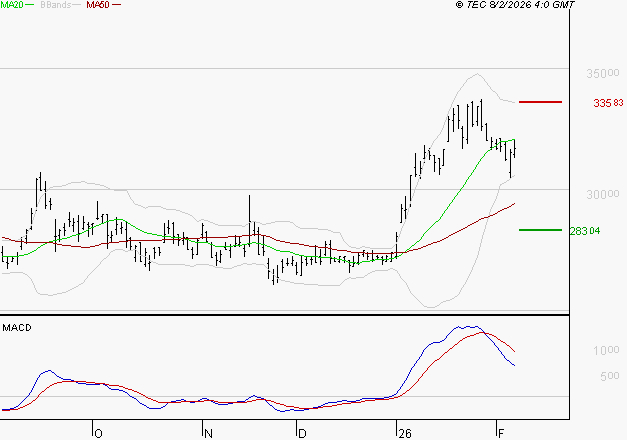
Task: Click the TEC copyright timestamp text
Action: (515, 5)
